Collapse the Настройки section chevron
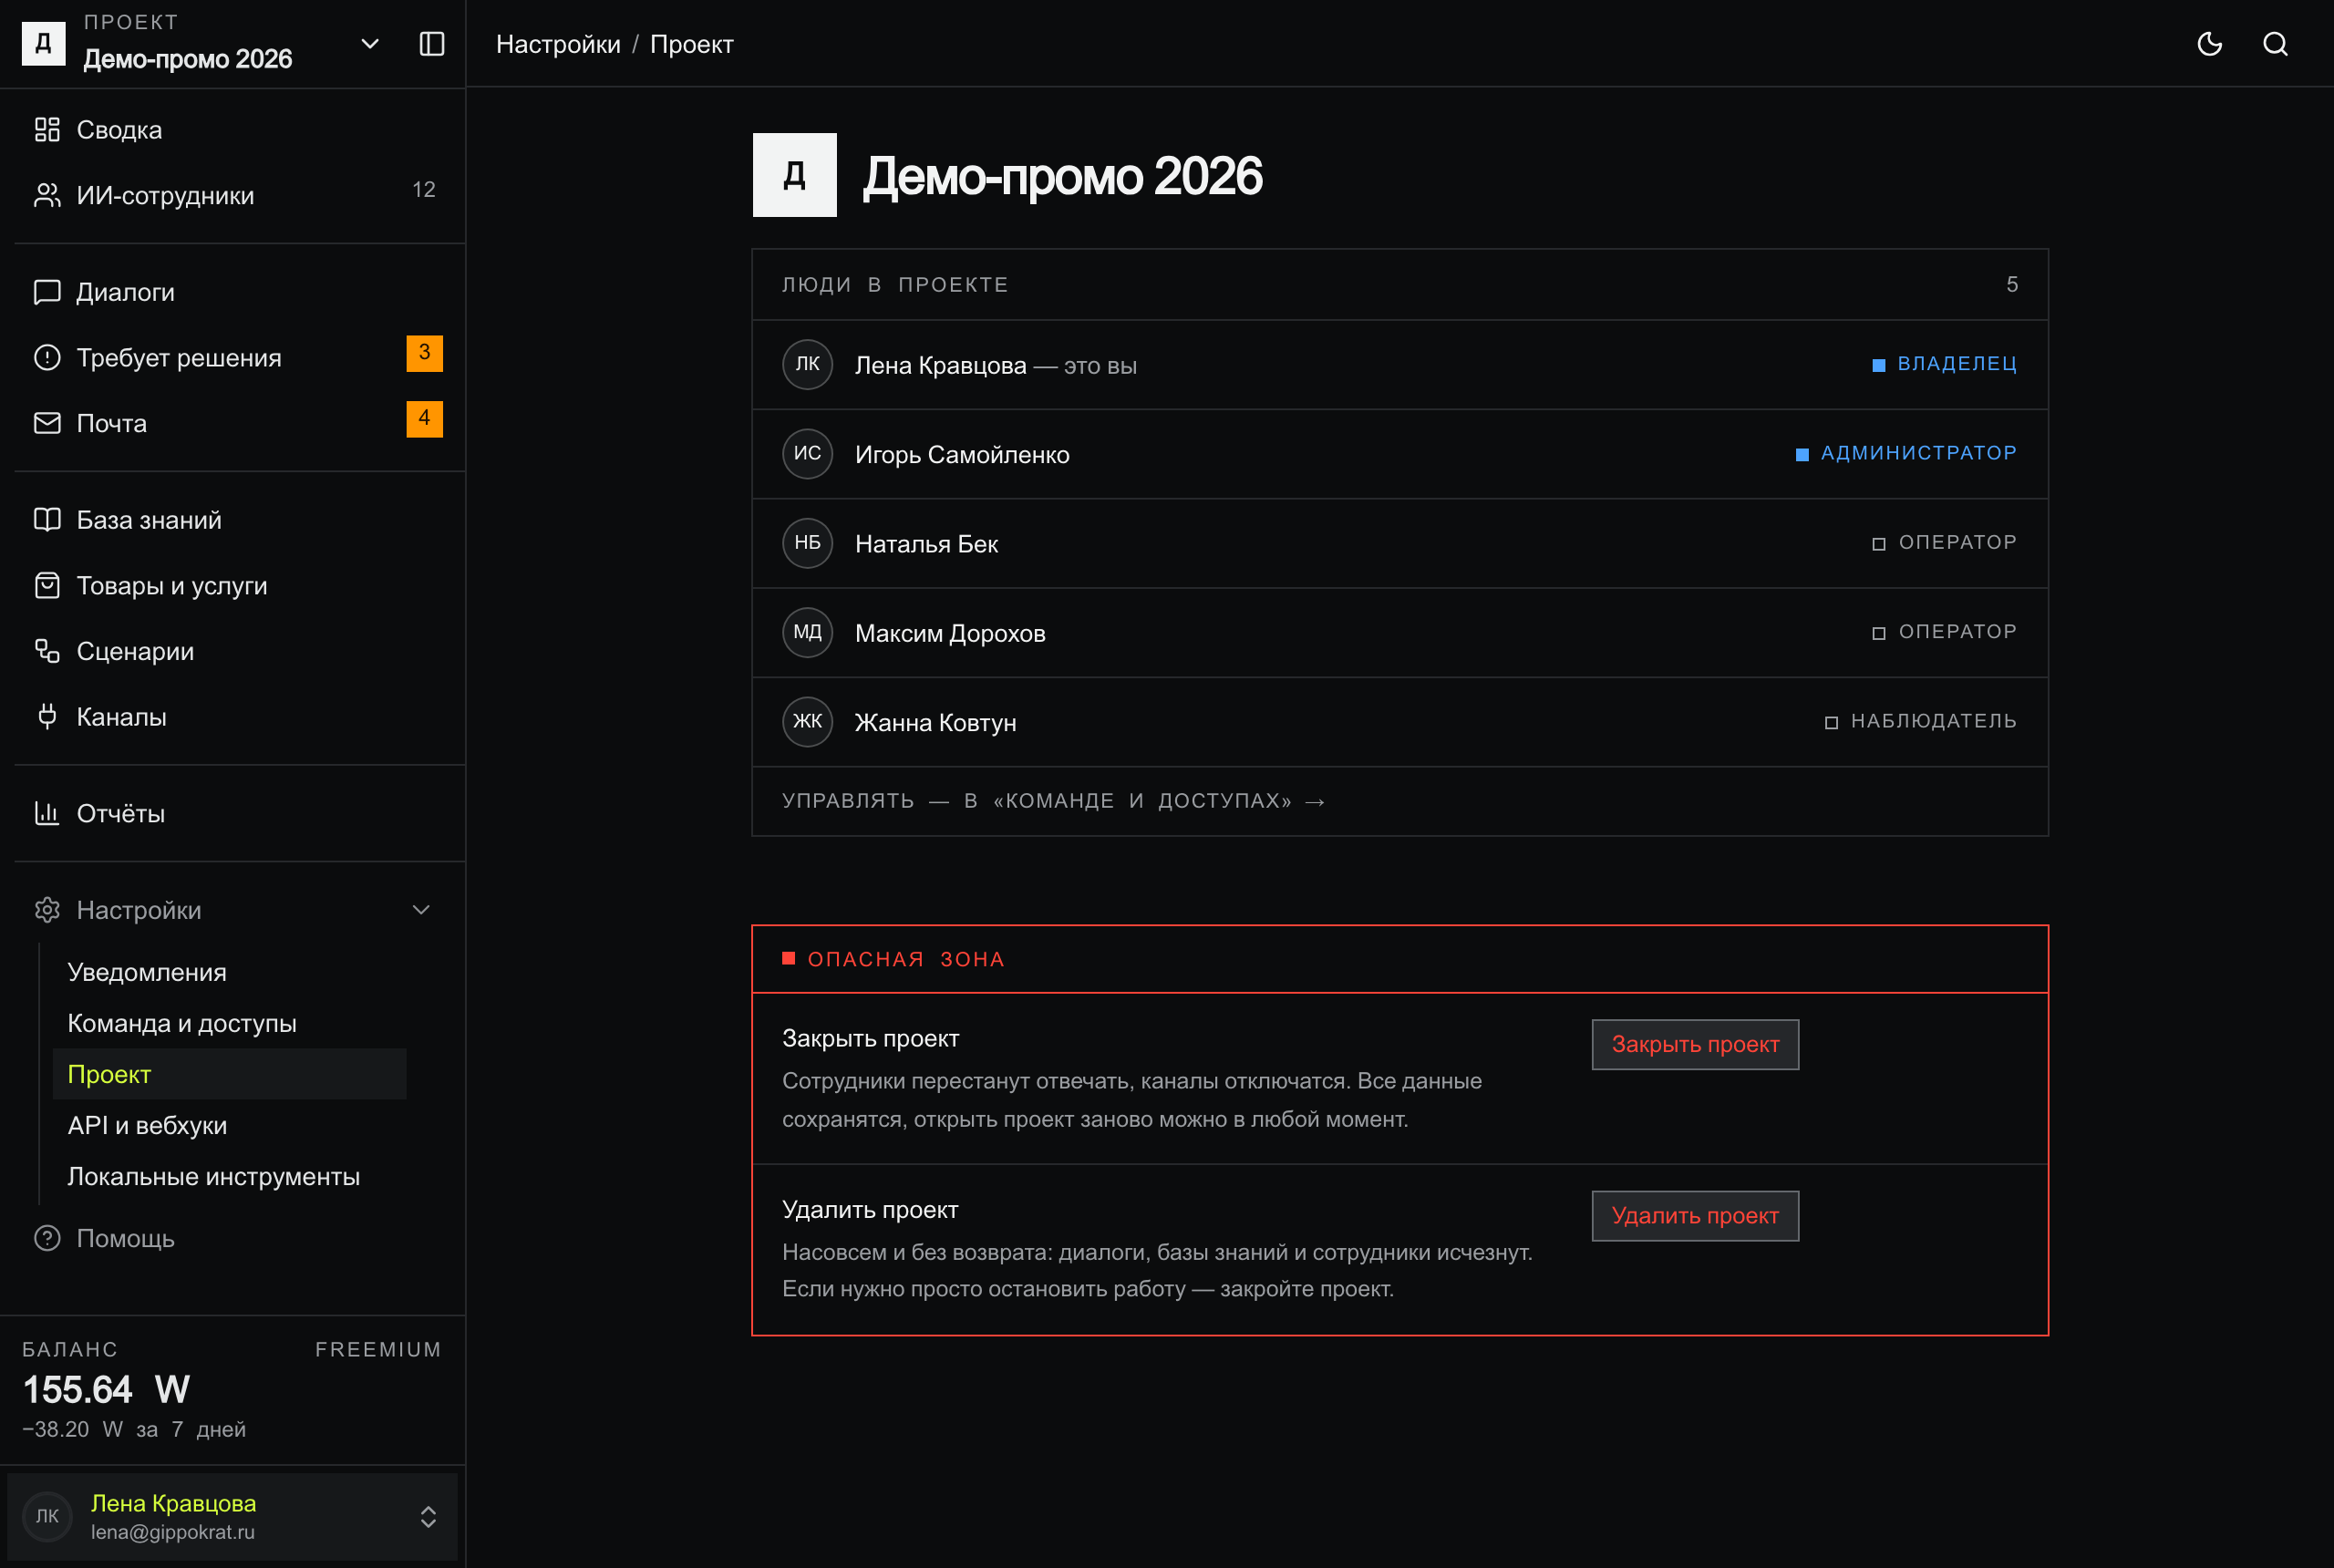This screenshot has height=1568, width=2334. point(421,910)
